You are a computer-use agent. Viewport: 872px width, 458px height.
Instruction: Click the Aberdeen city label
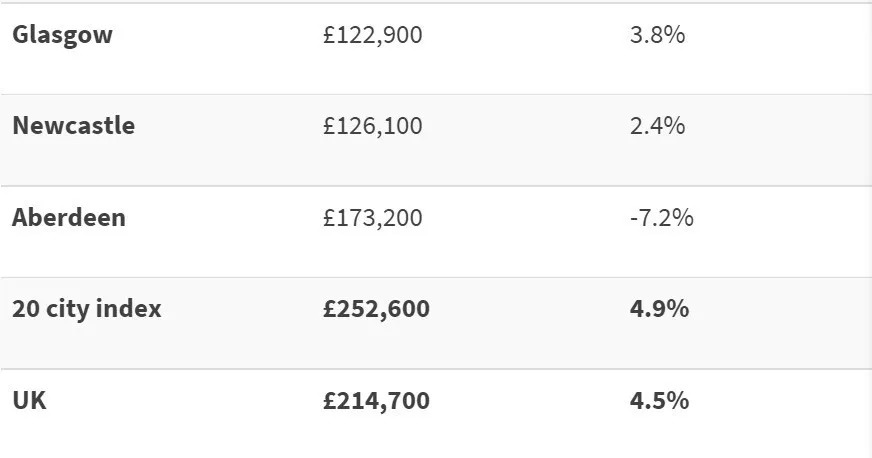coord(69,217)
